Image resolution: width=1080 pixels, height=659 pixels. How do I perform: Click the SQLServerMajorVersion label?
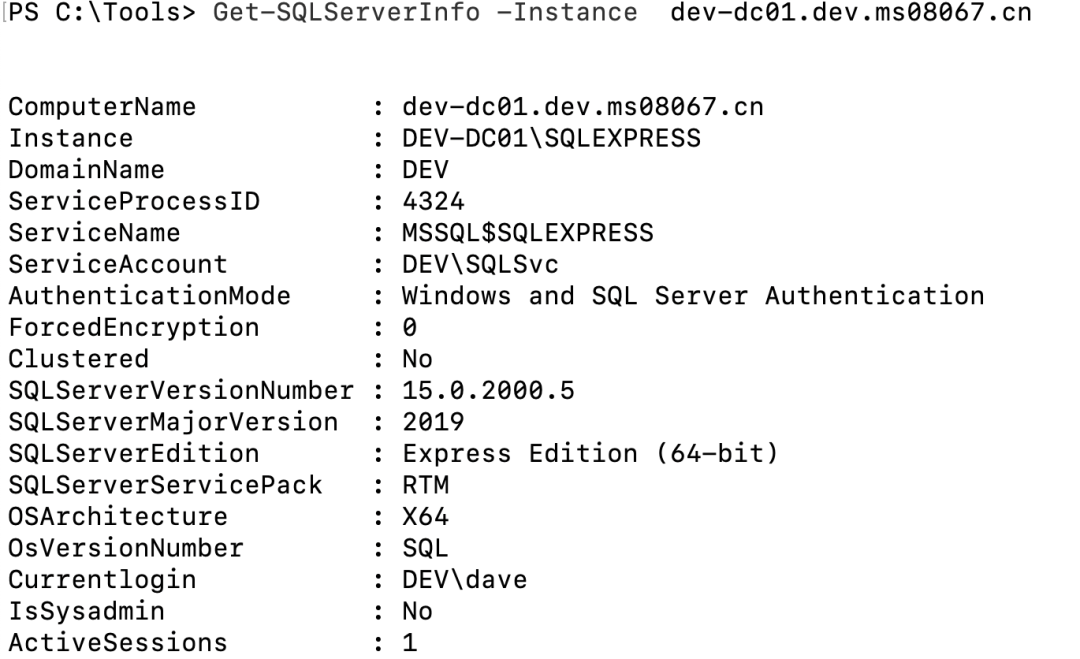174,422
